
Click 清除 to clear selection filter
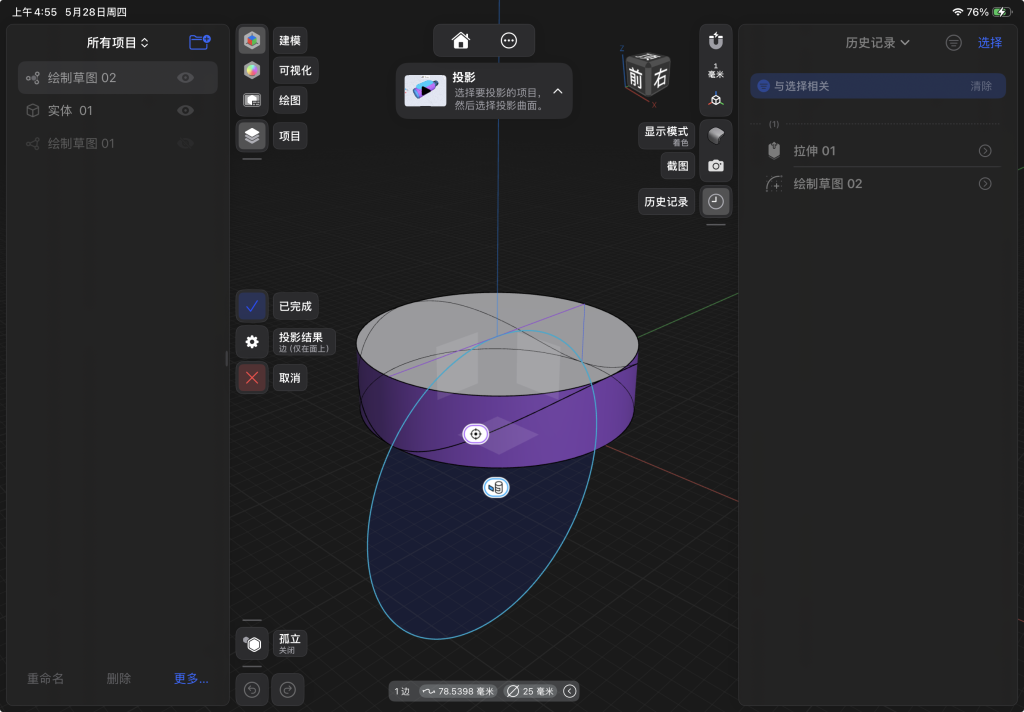[981, 86]
